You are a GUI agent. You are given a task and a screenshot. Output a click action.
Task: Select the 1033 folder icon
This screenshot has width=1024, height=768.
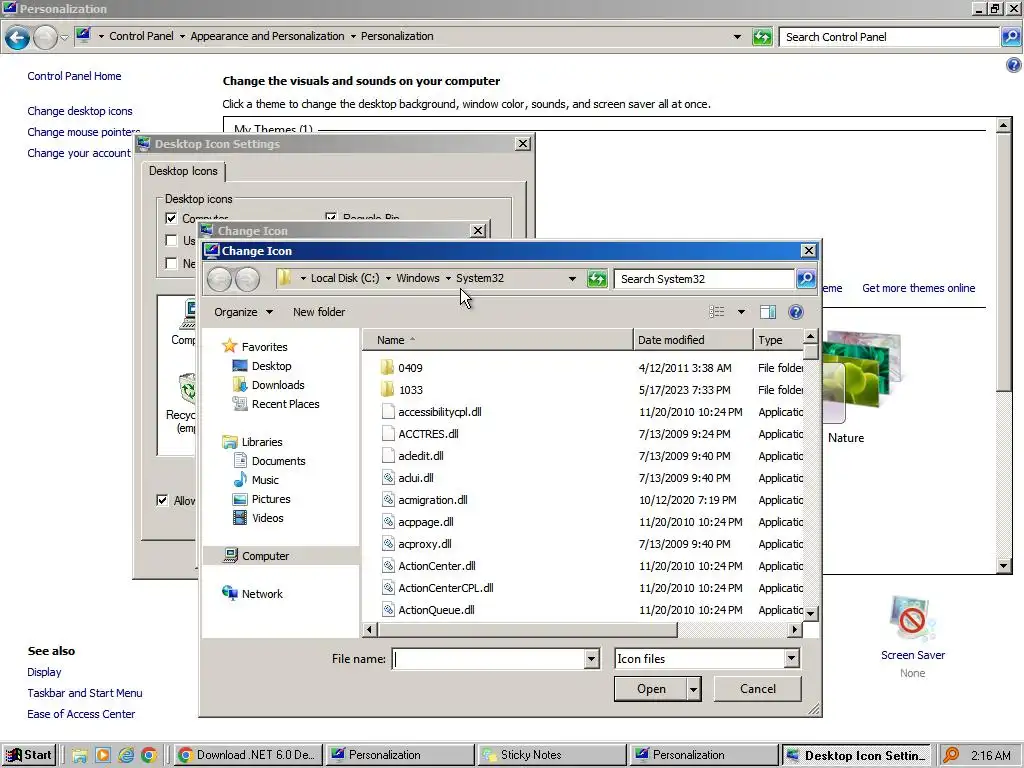click(387, 390)
